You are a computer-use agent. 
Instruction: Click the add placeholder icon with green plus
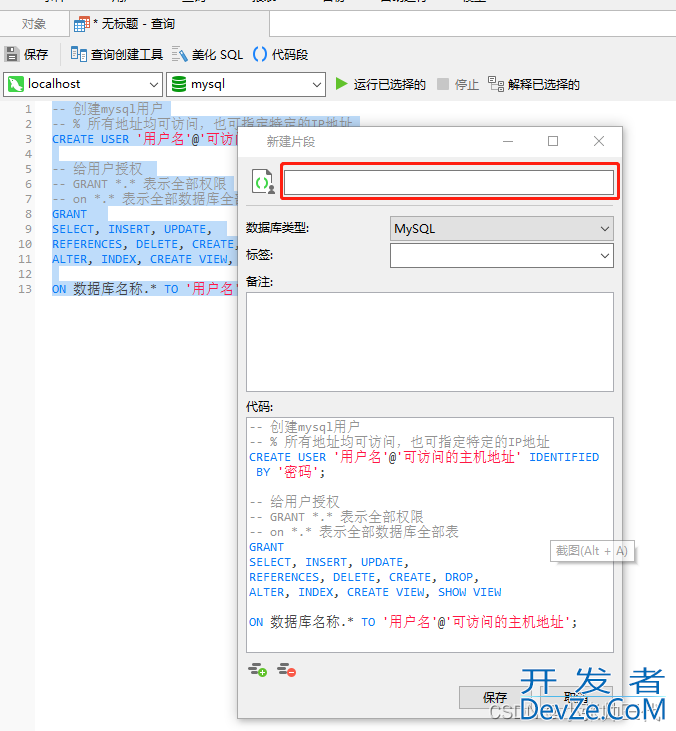click(257, 670)
